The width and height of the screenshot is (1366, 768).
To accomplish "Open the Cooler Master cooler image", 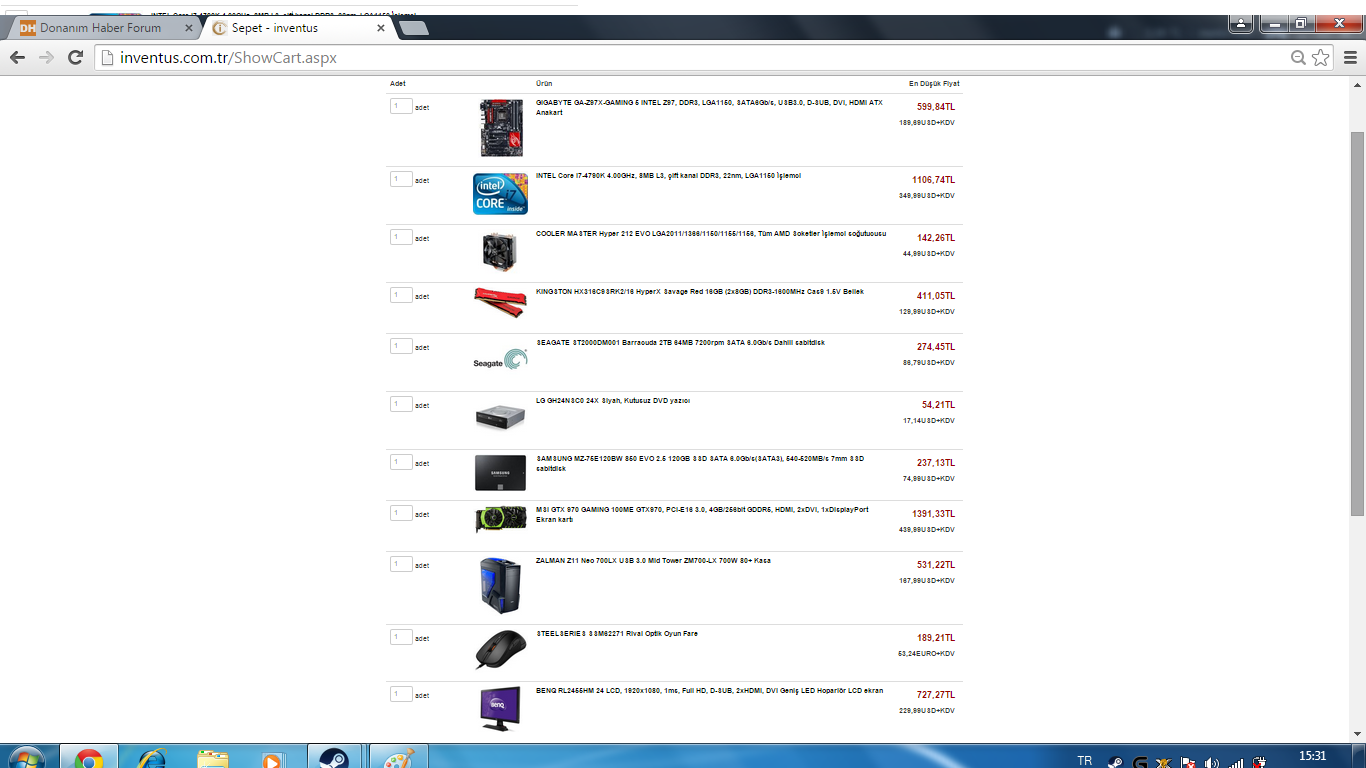I will click(500, 251).
